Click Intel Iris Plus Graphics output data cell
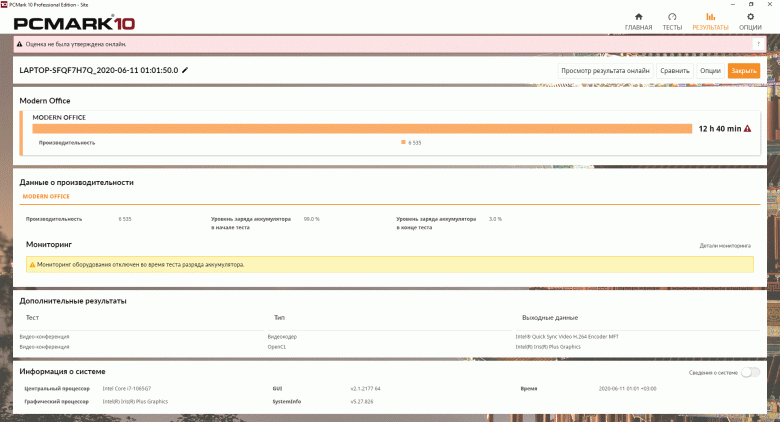Viewport: 780px width, 422px height. [x=548, y=347]
